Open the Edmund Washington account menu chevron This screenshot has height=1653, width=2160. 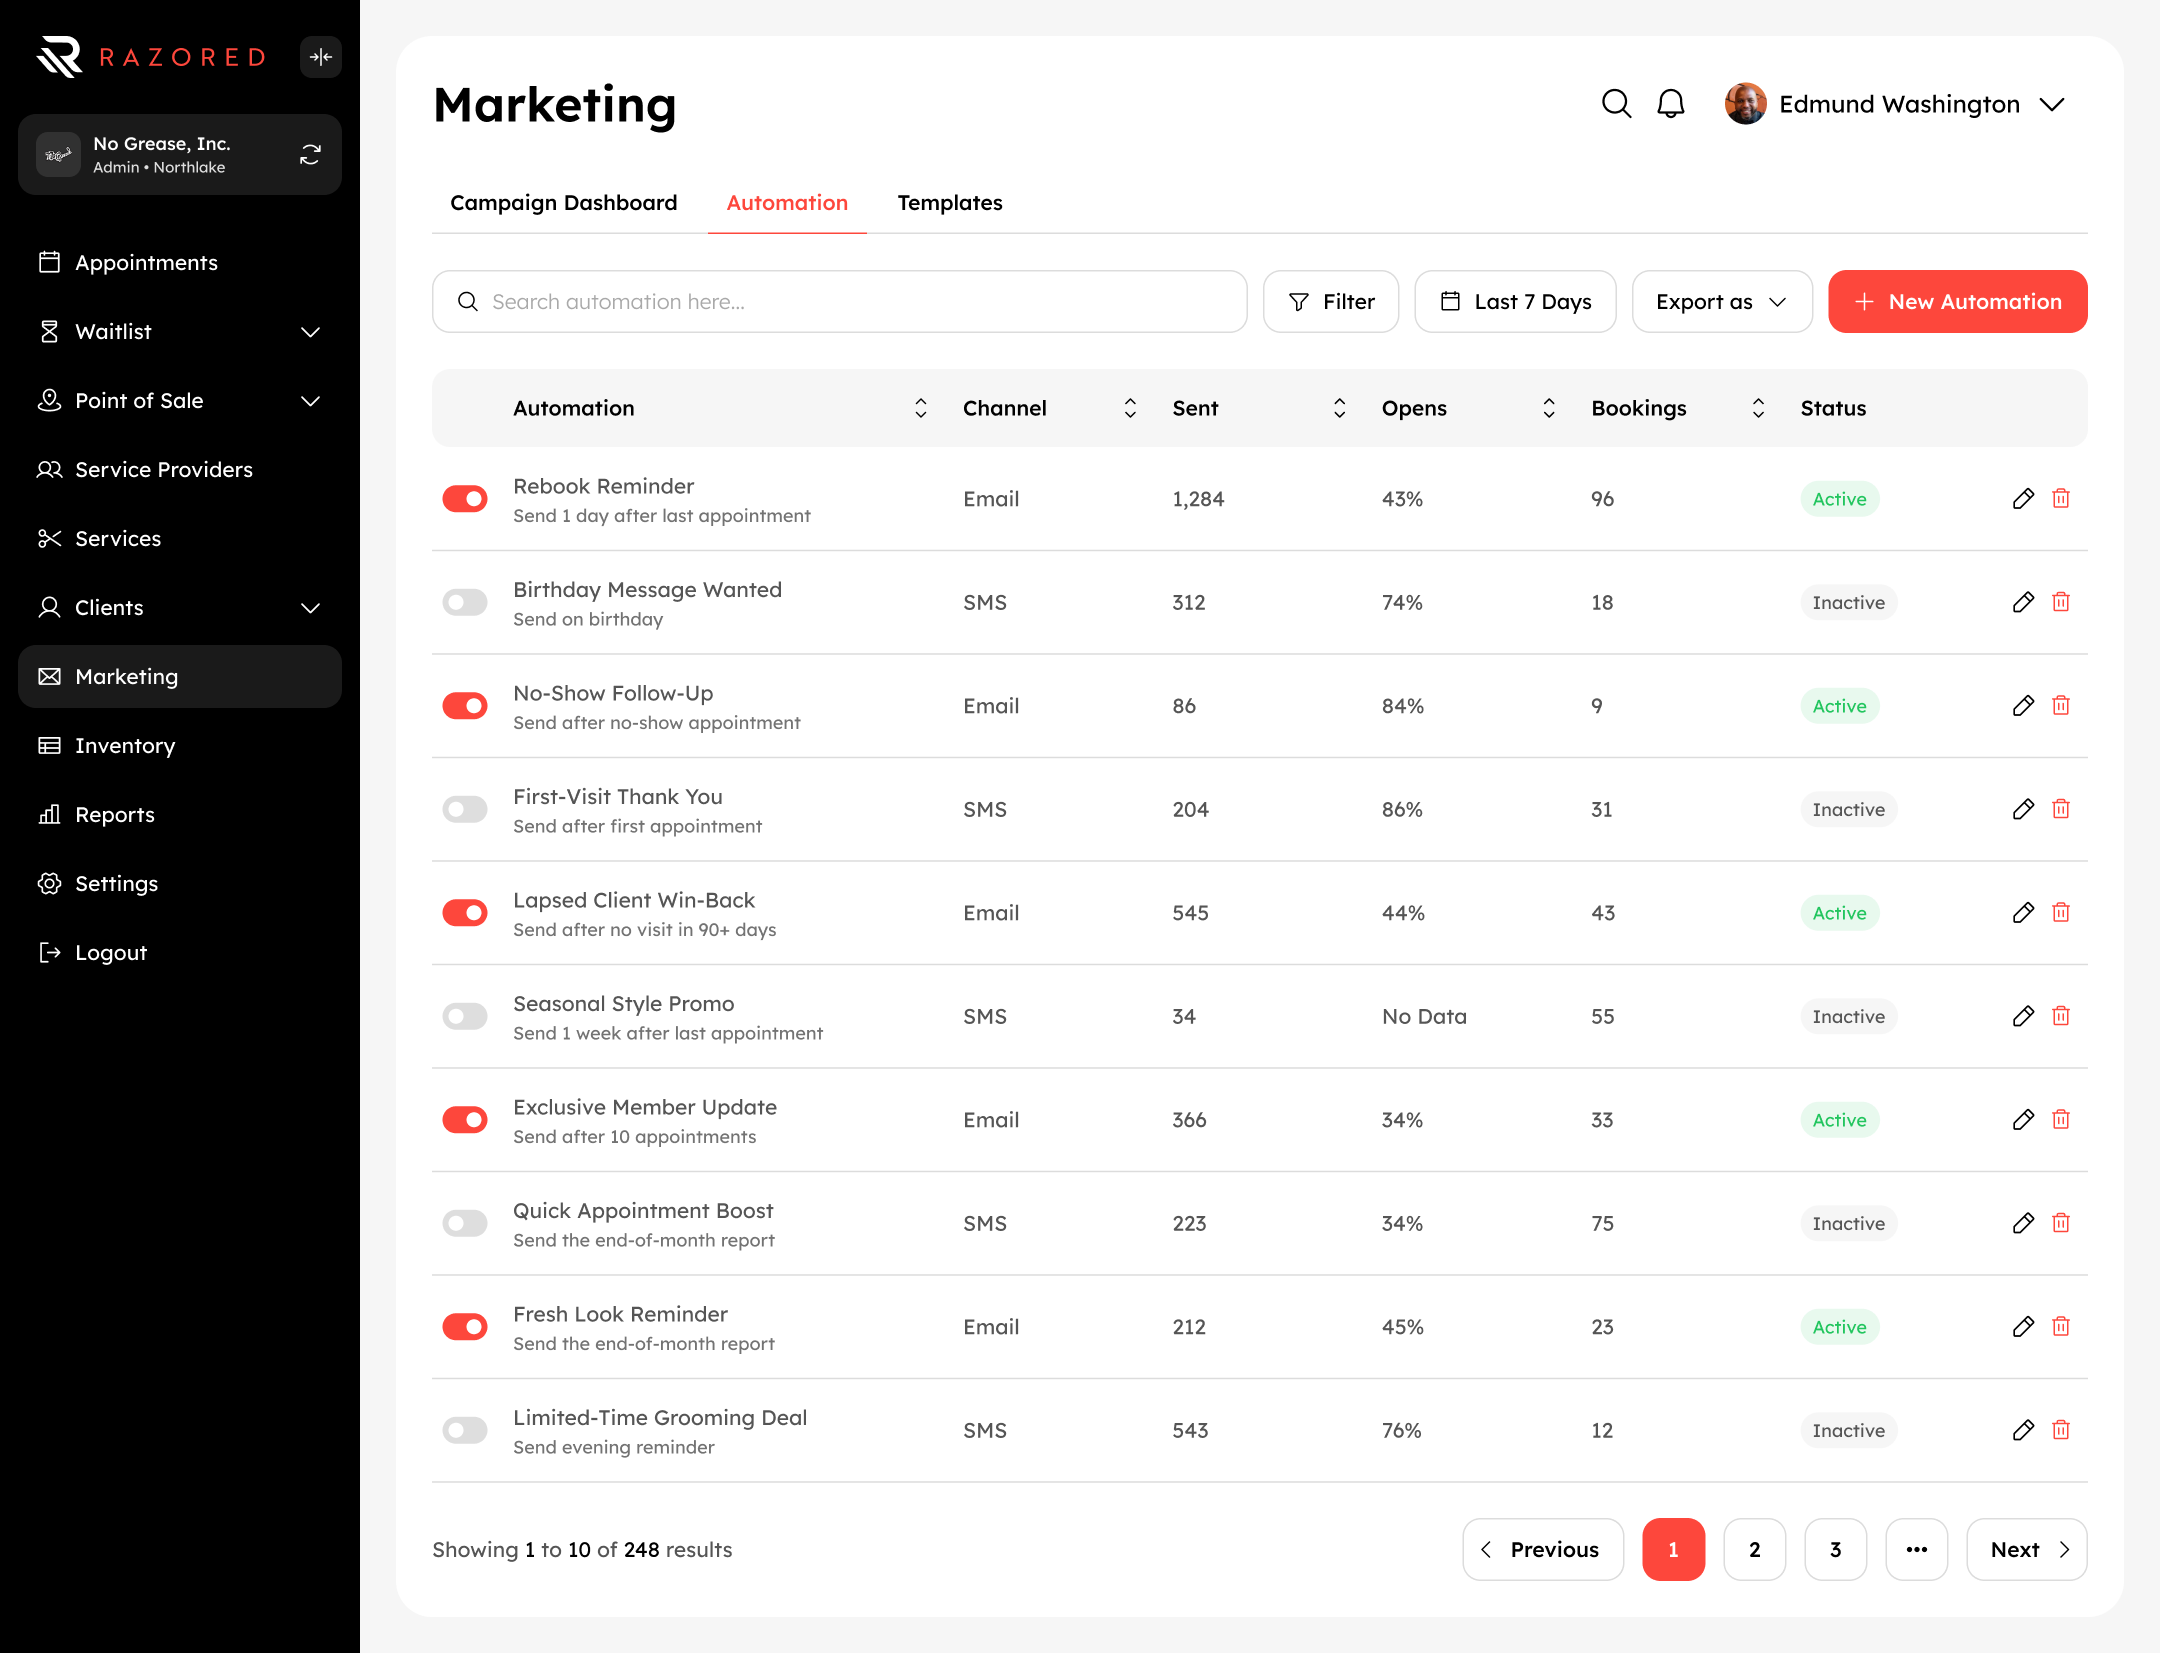(x=2052, y=104)
